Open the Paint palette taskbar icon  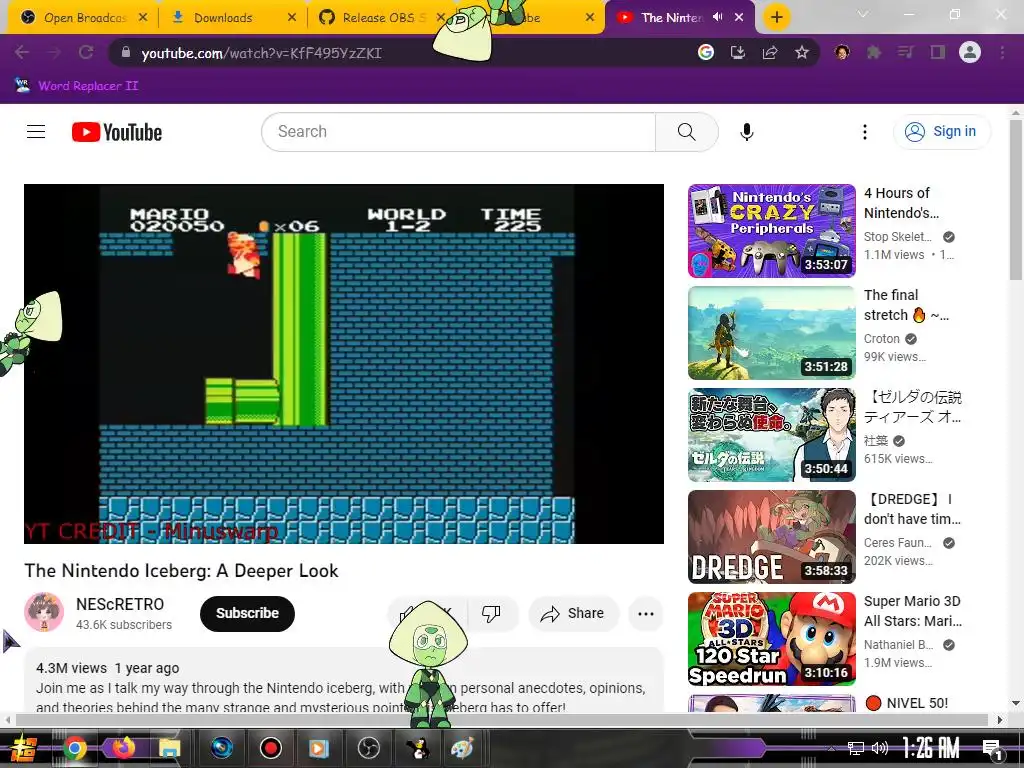463,748
